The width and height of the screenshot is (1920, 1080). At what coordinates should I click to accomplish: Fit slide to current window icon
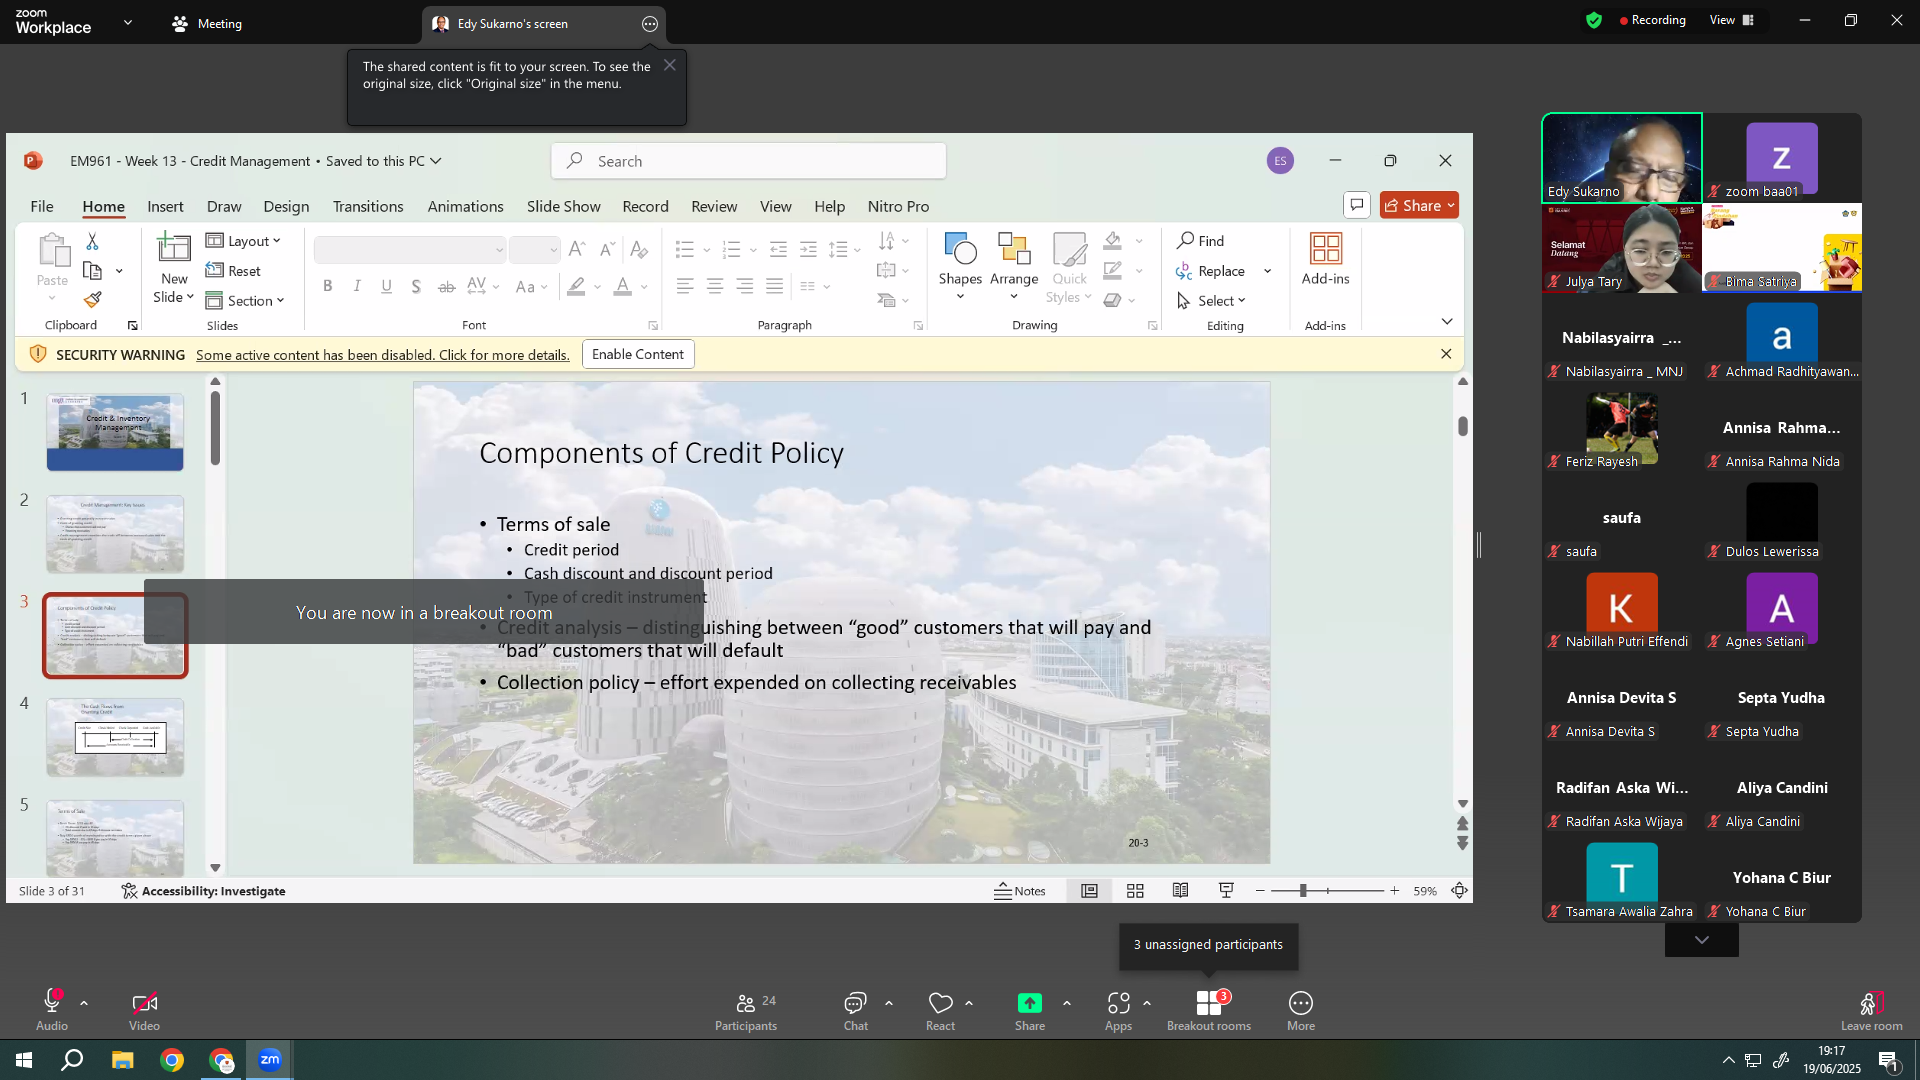1460,891
